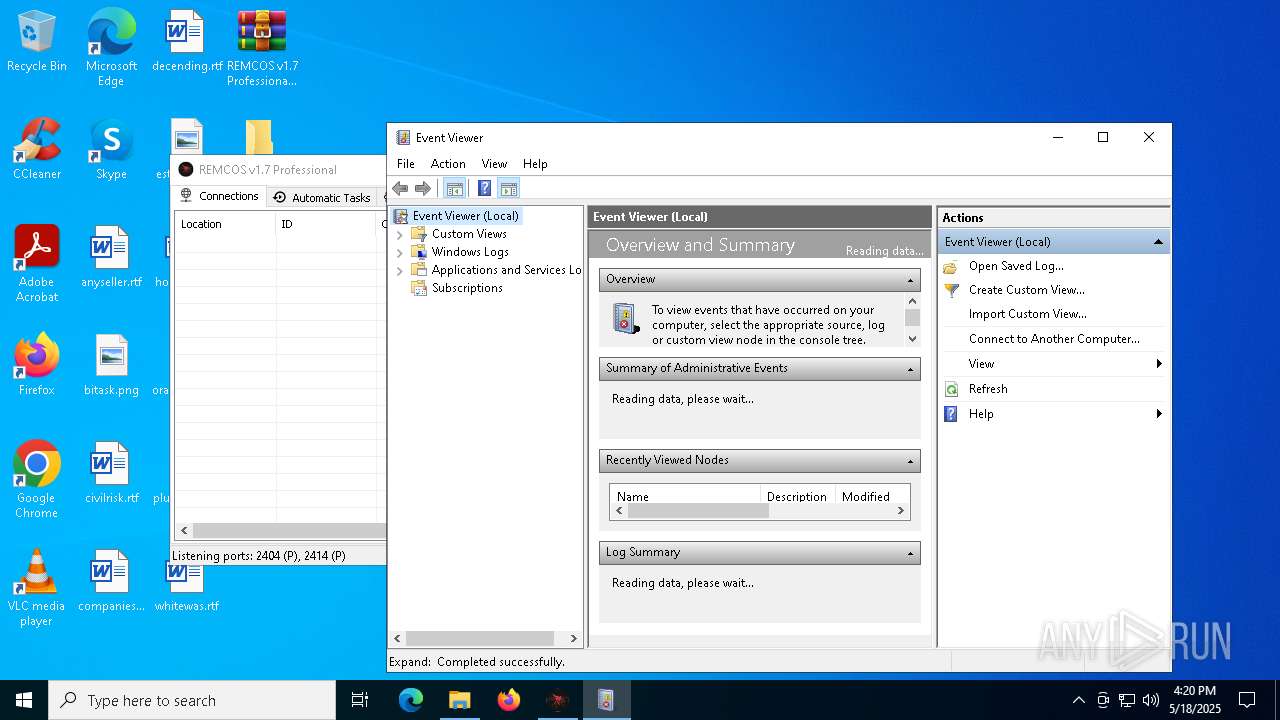Collapse the Log Summary section
The image size is (1280, 720).
910,553
